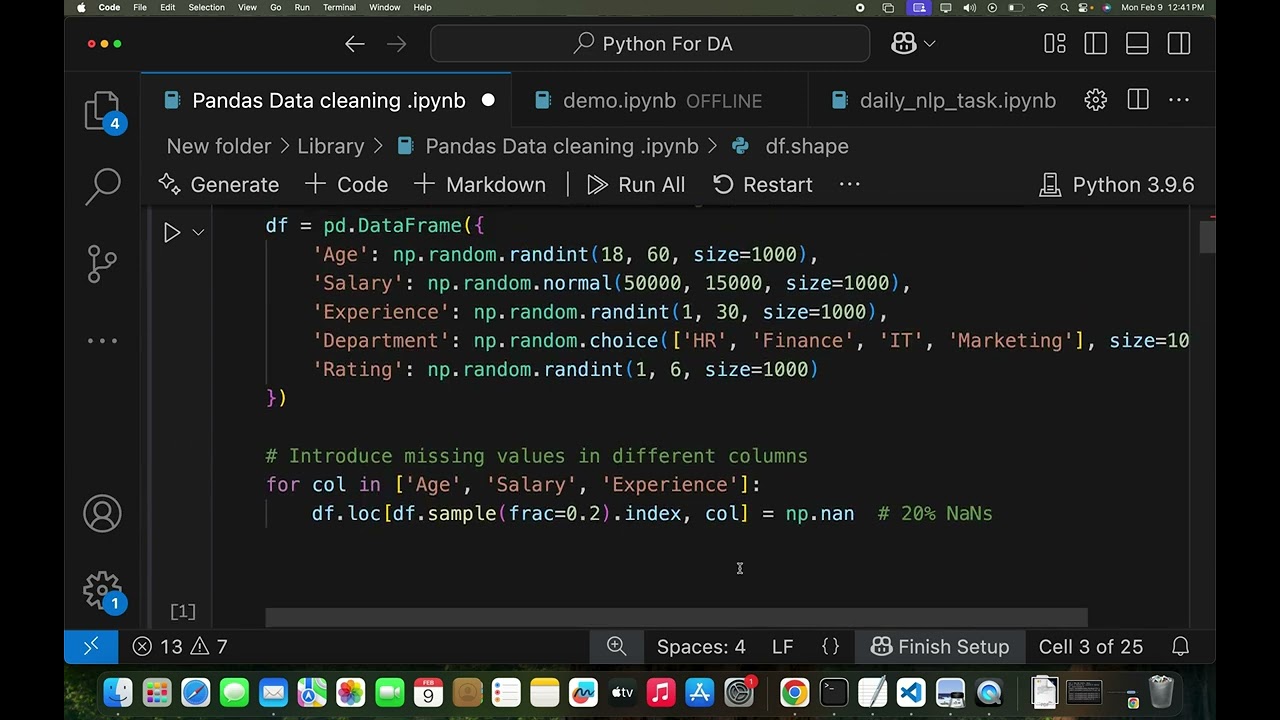Screen dimensions: 1280x720
Task: Go back with the left arrow
Action: [x=355, y=44]
